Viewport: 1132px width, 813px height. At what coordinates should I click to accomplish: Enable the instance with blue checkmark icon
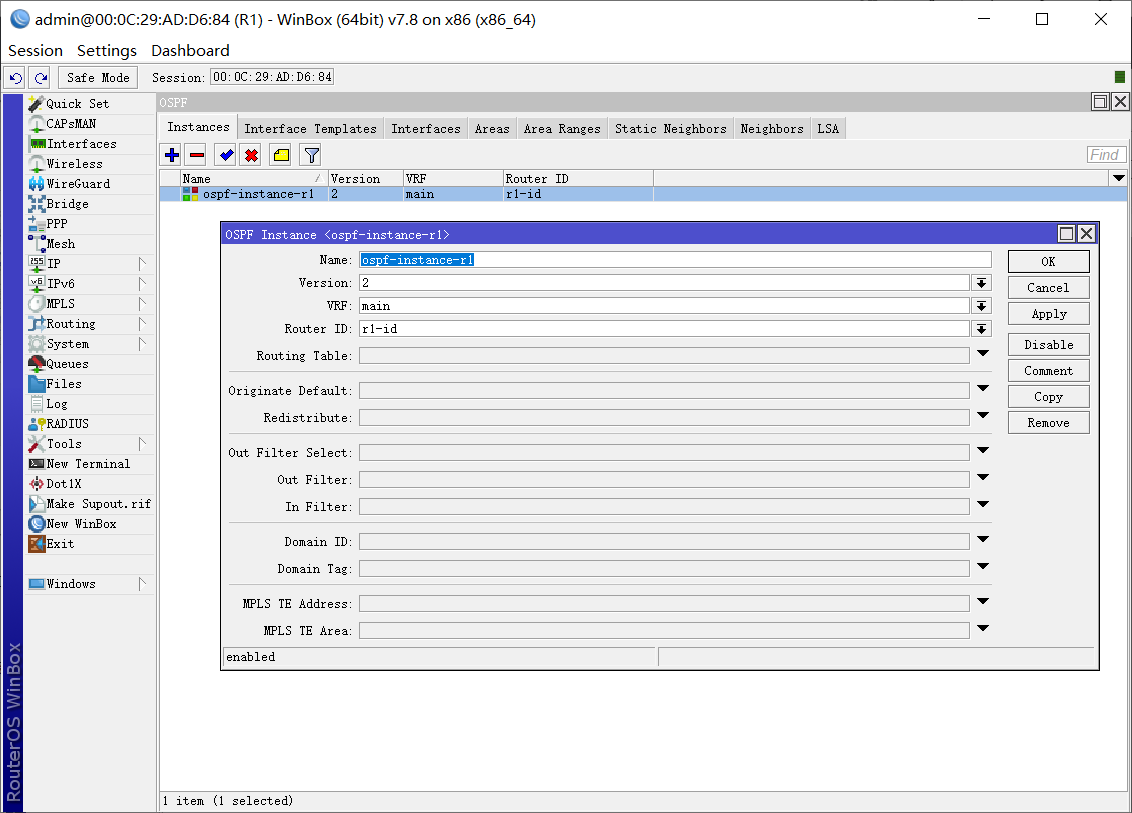coord(227,155)
